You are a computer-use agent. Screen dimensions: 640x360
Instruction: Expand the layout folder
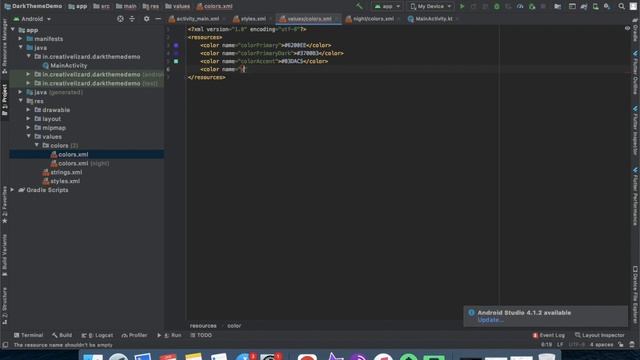(29, 119)
